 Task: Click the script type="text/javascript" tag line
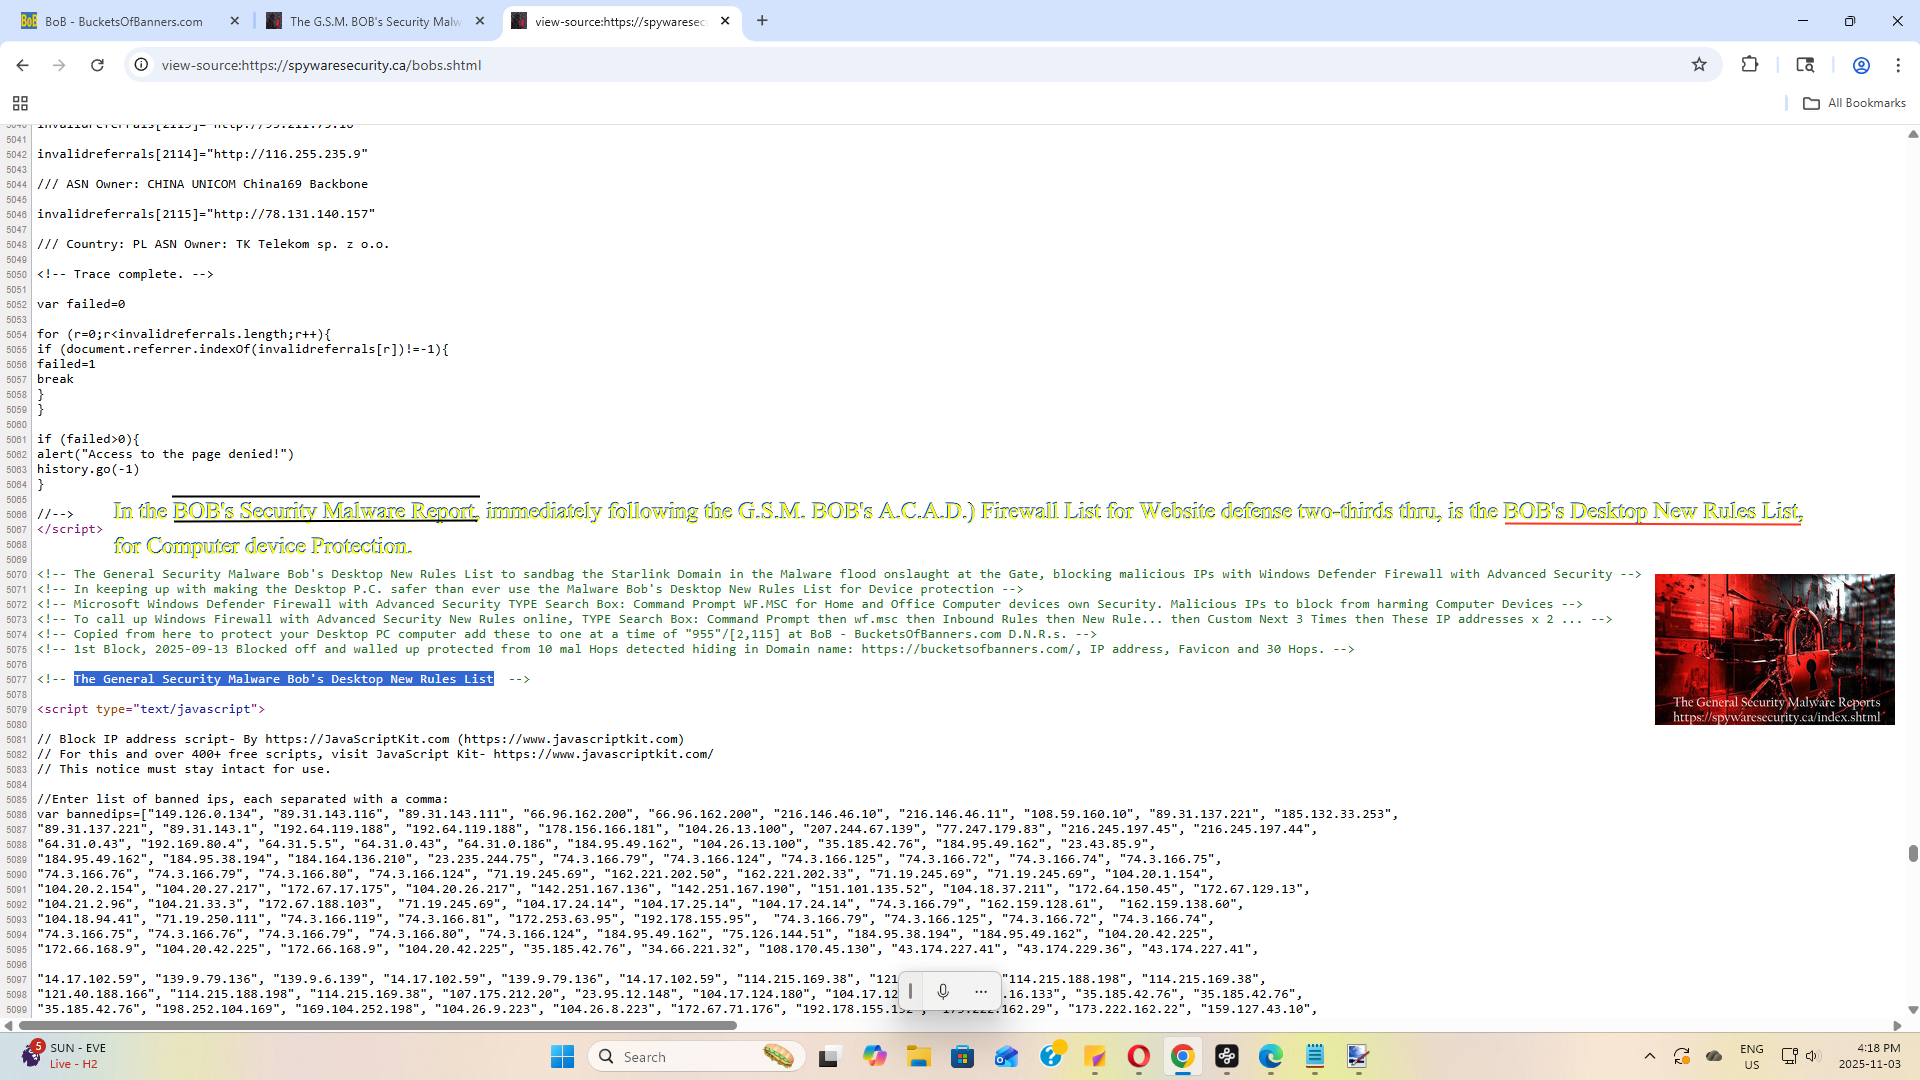[151, 709]
